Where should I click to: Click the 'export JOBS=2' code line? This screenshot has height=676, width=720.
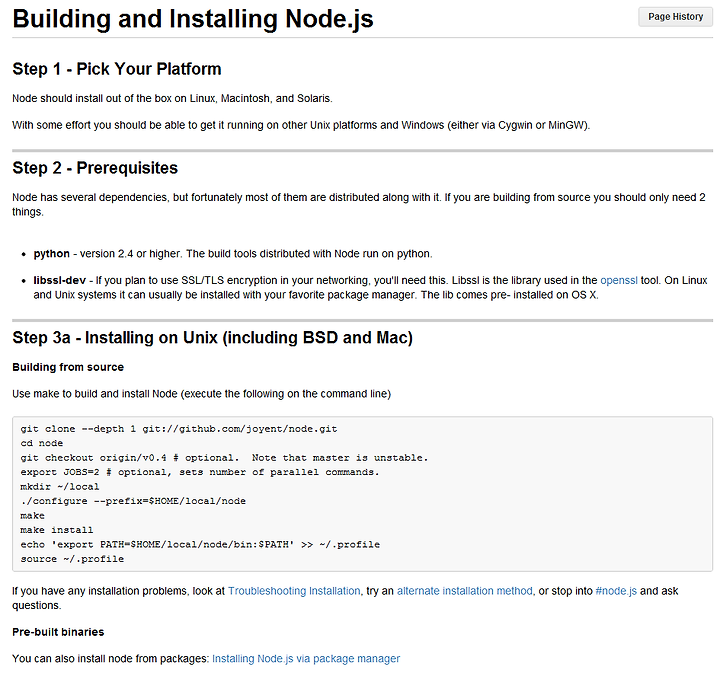point(200,472)
